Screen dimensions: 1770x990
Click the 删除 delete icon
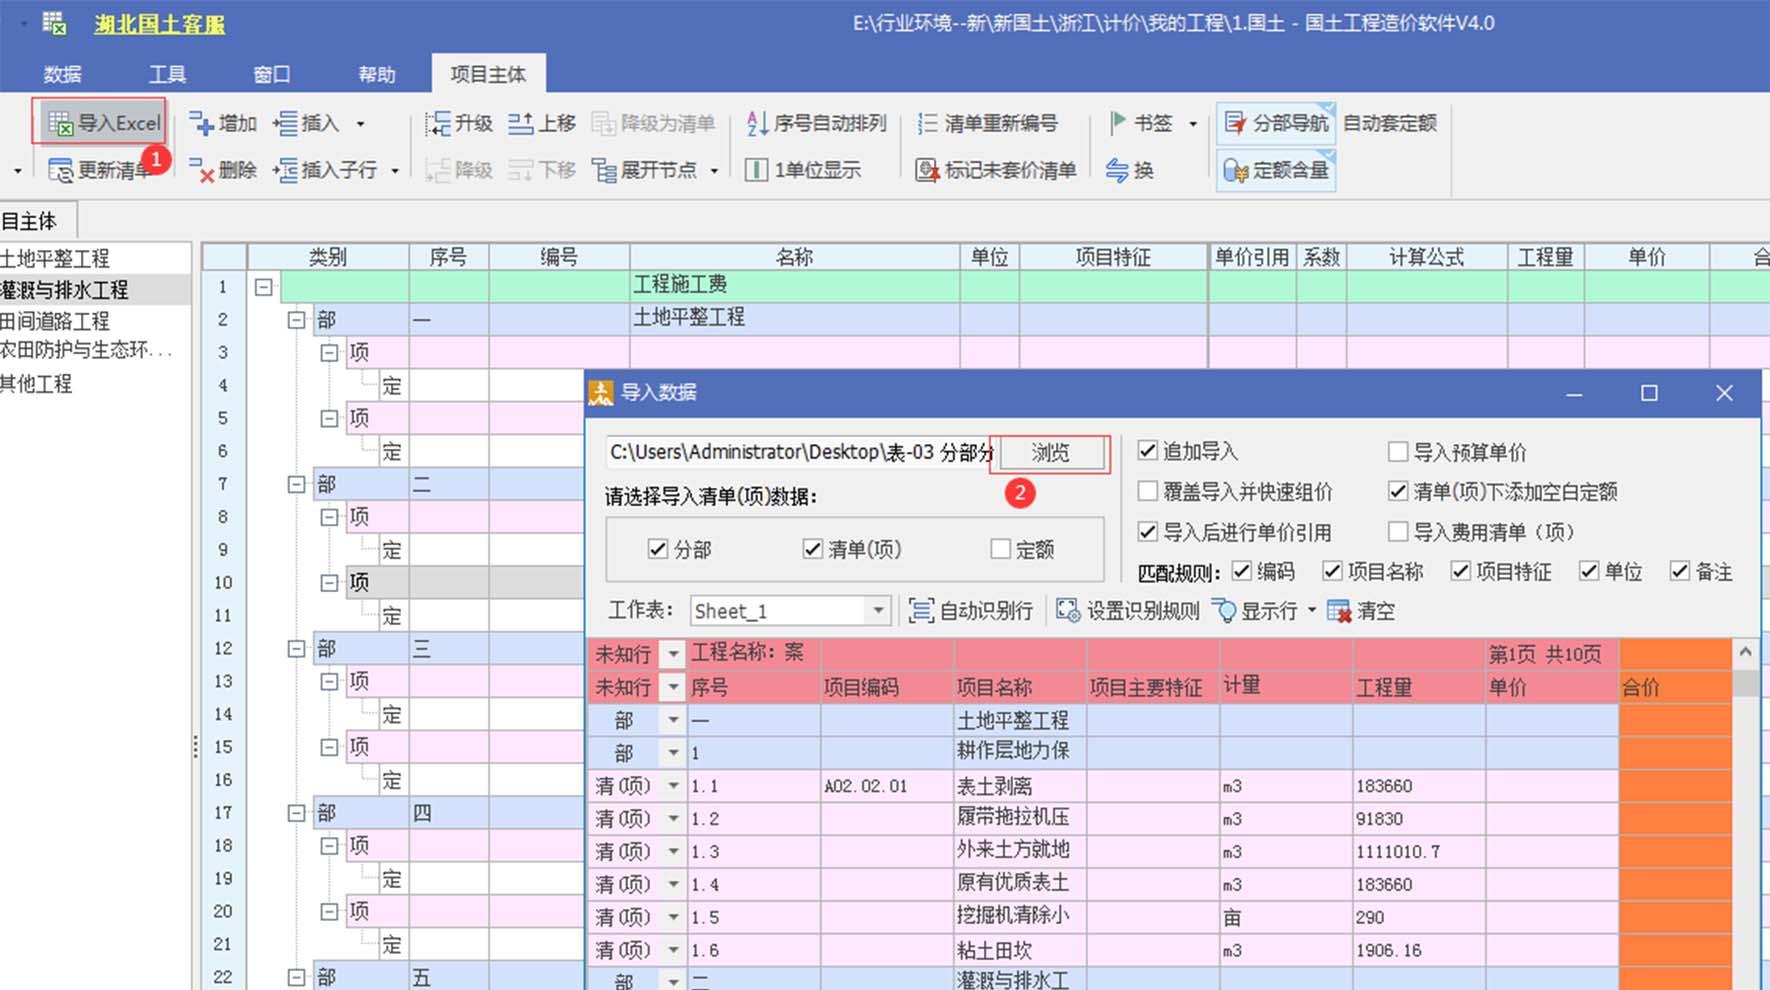coord(202,171)
